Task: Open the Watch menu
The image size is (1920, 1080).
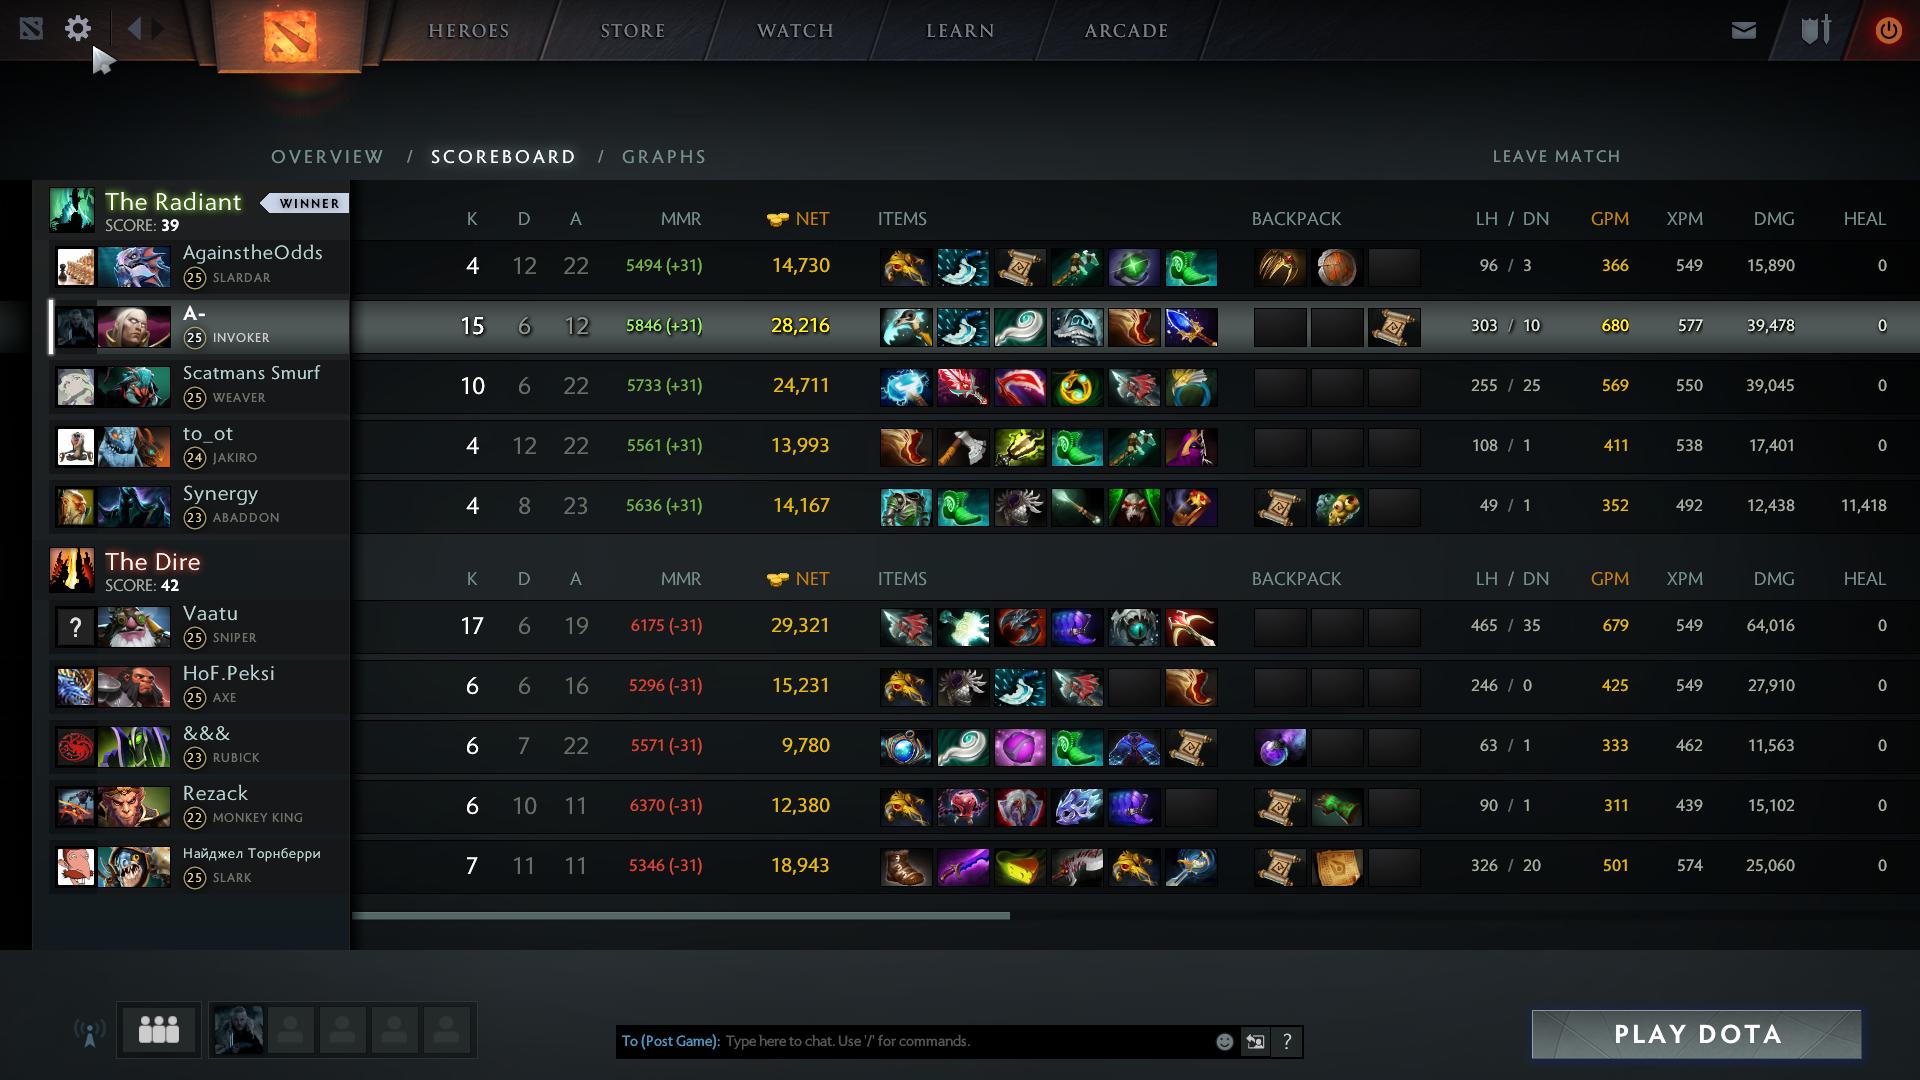Action: tap(795, 31)
